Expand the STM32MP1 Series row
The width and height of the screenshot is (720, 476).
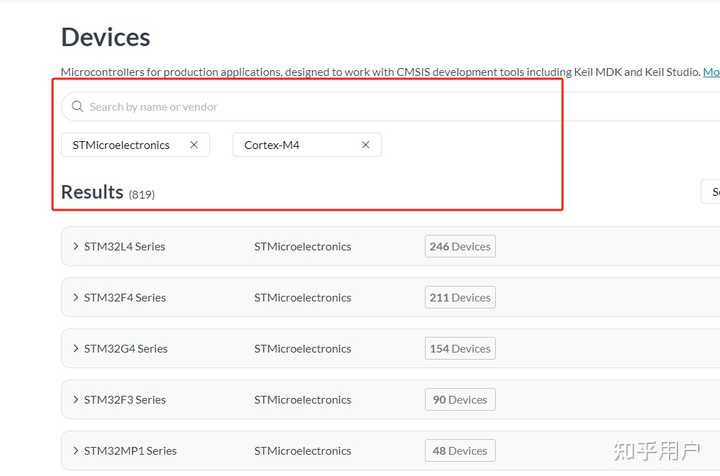(76, 451)
